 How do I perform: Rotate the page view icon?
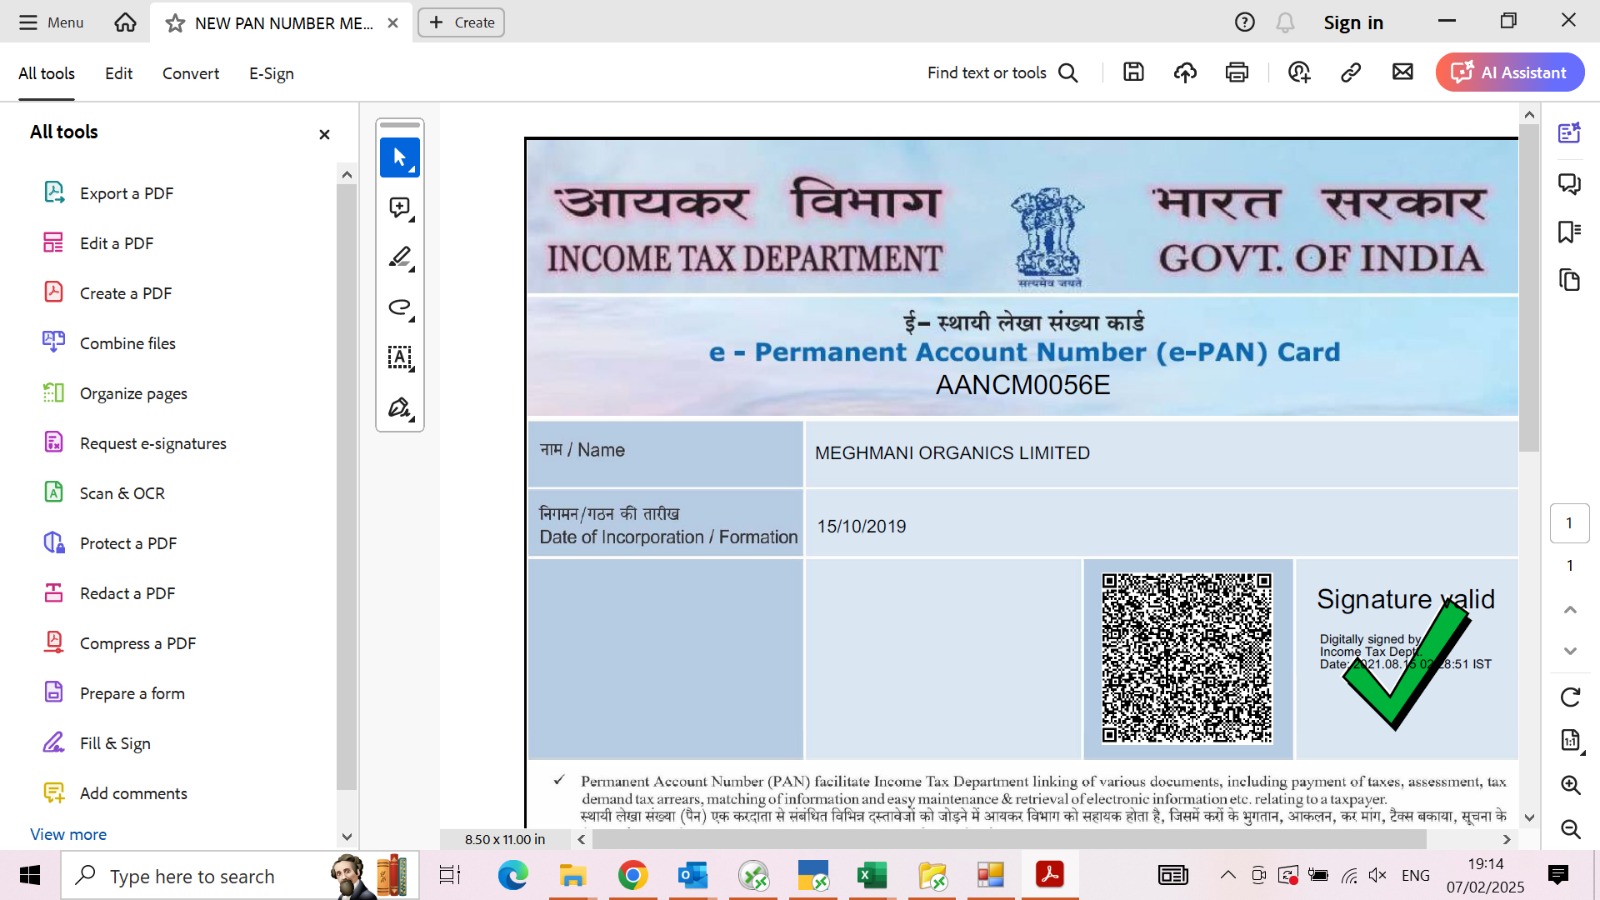(1570, 697)
